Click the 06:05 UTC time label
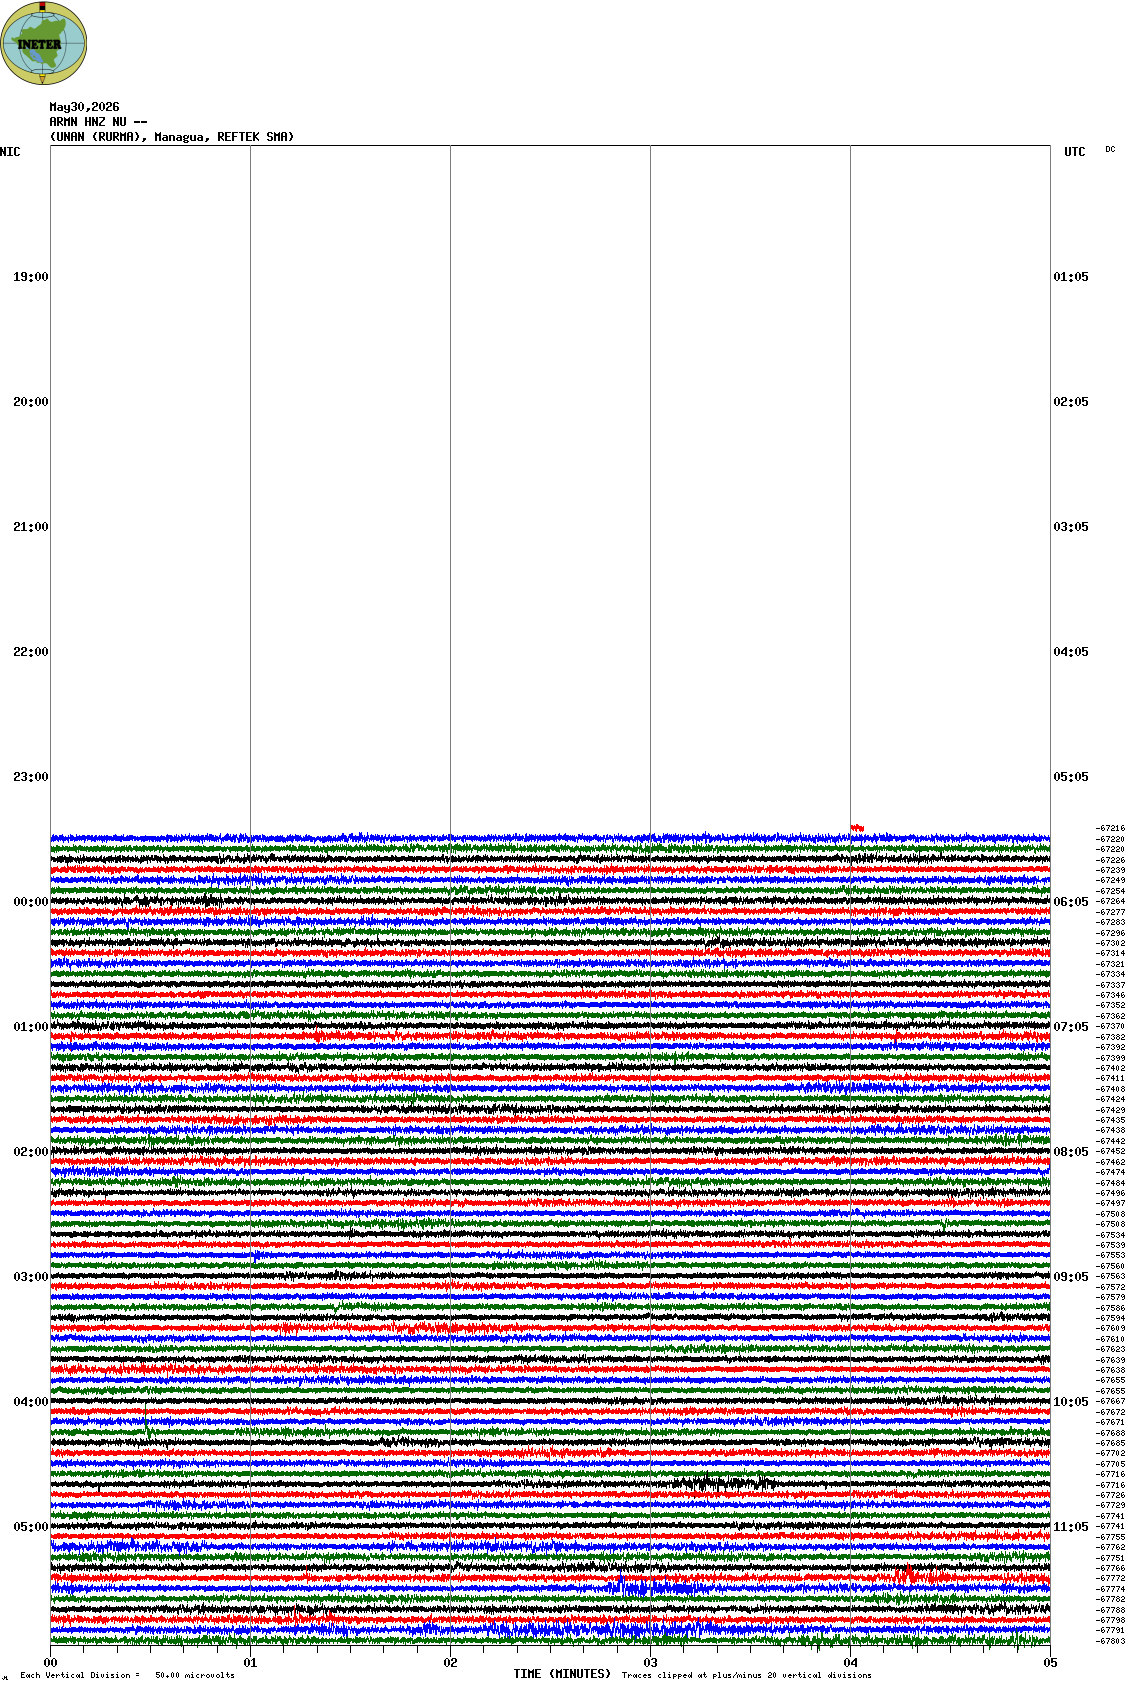This screenshot has width=1130, height=1689. [x=1071, y=902]
